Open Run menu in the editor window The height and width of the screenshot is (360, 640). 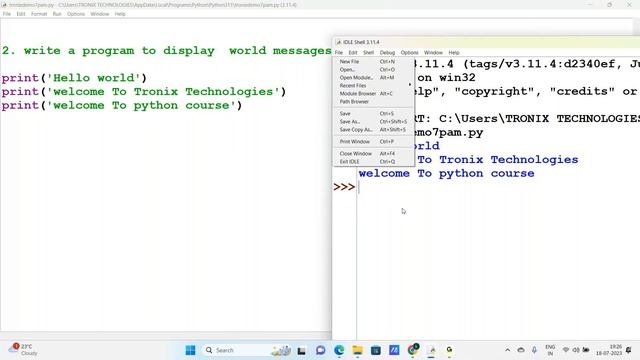click(x=57, y=14)
